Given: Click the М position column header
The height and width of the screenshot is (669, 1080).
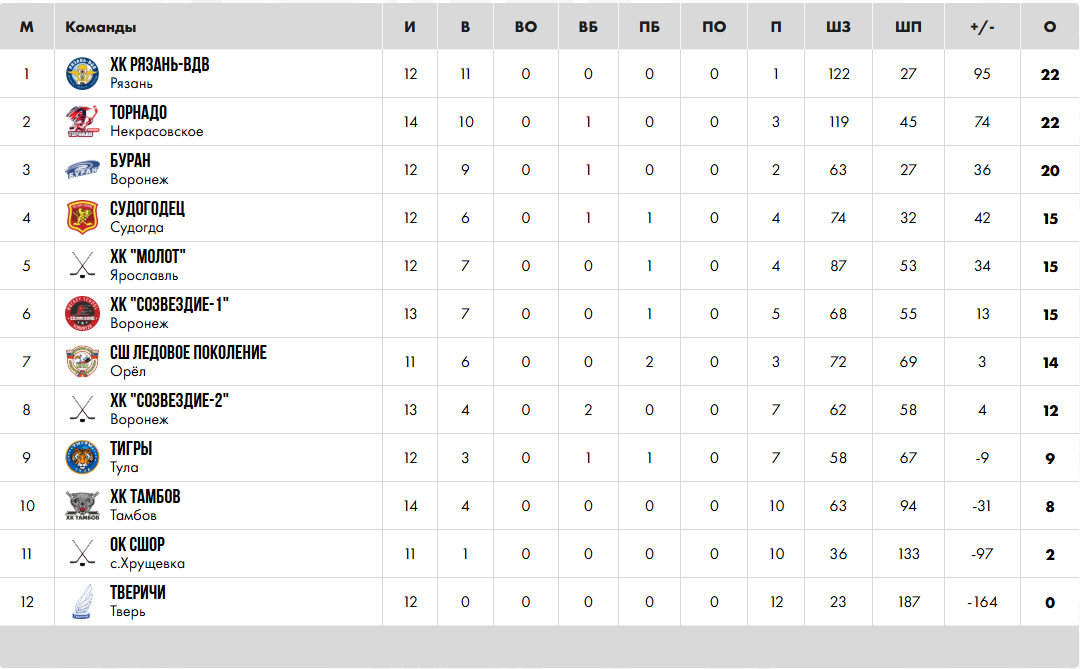Looking at the screenshot, I should 27,27.
